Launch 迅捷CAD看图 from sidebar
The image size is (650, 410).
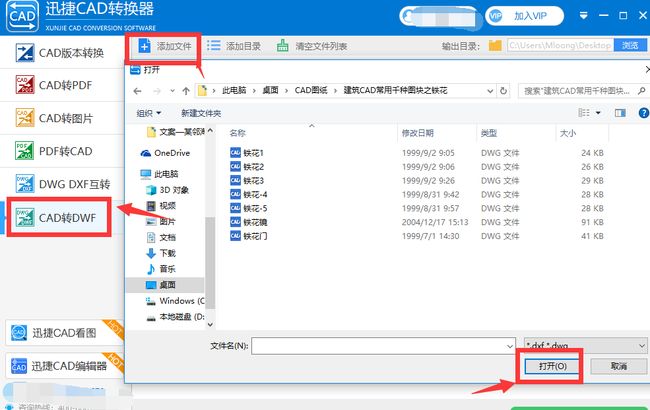pyautogui.click(x=64, y=332)
